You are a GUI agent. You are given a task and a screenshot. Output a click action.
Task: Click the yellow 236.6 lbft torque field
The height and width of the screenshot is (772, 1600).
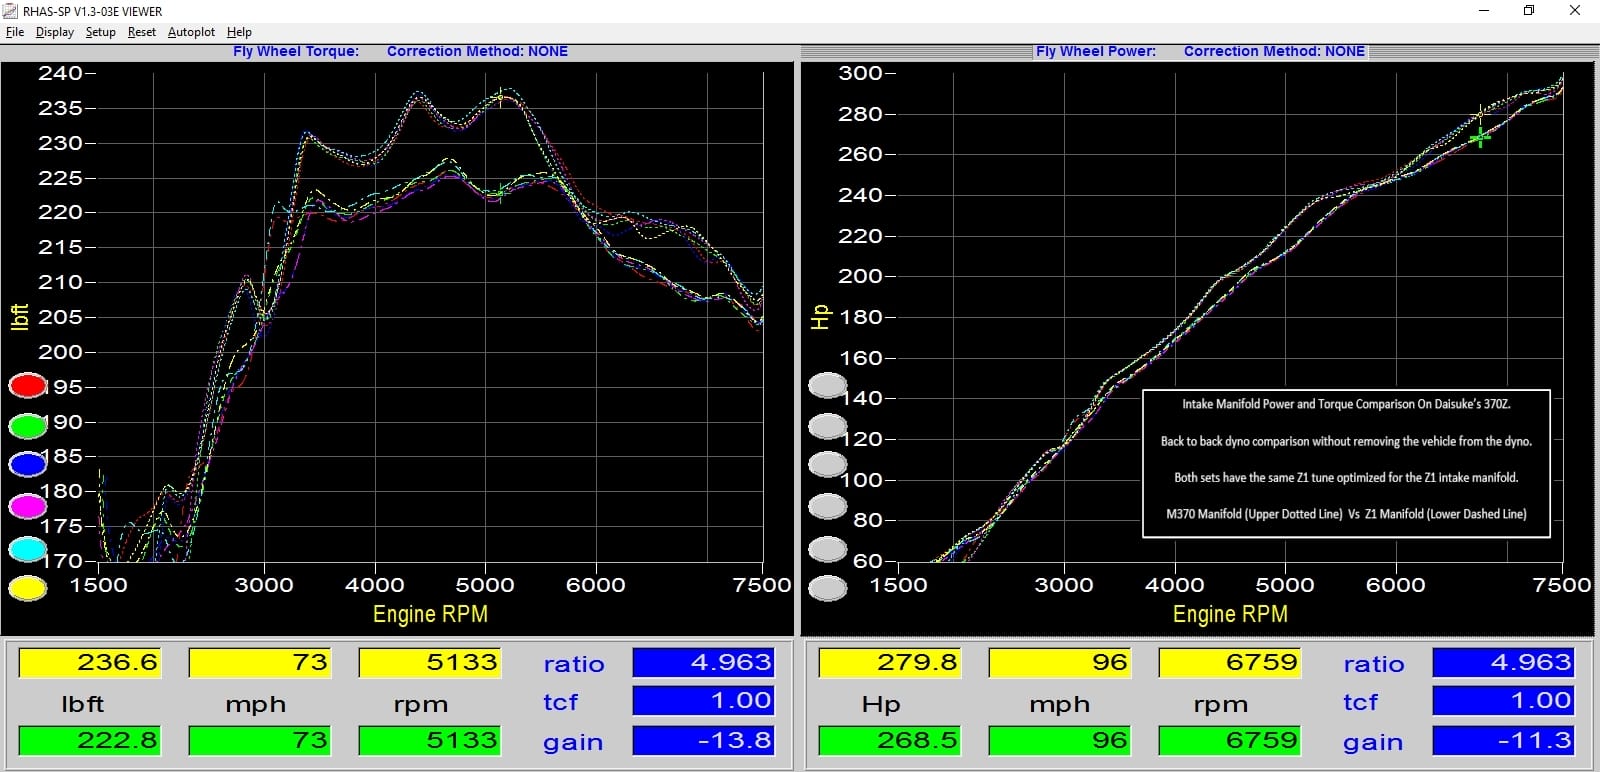89,662
